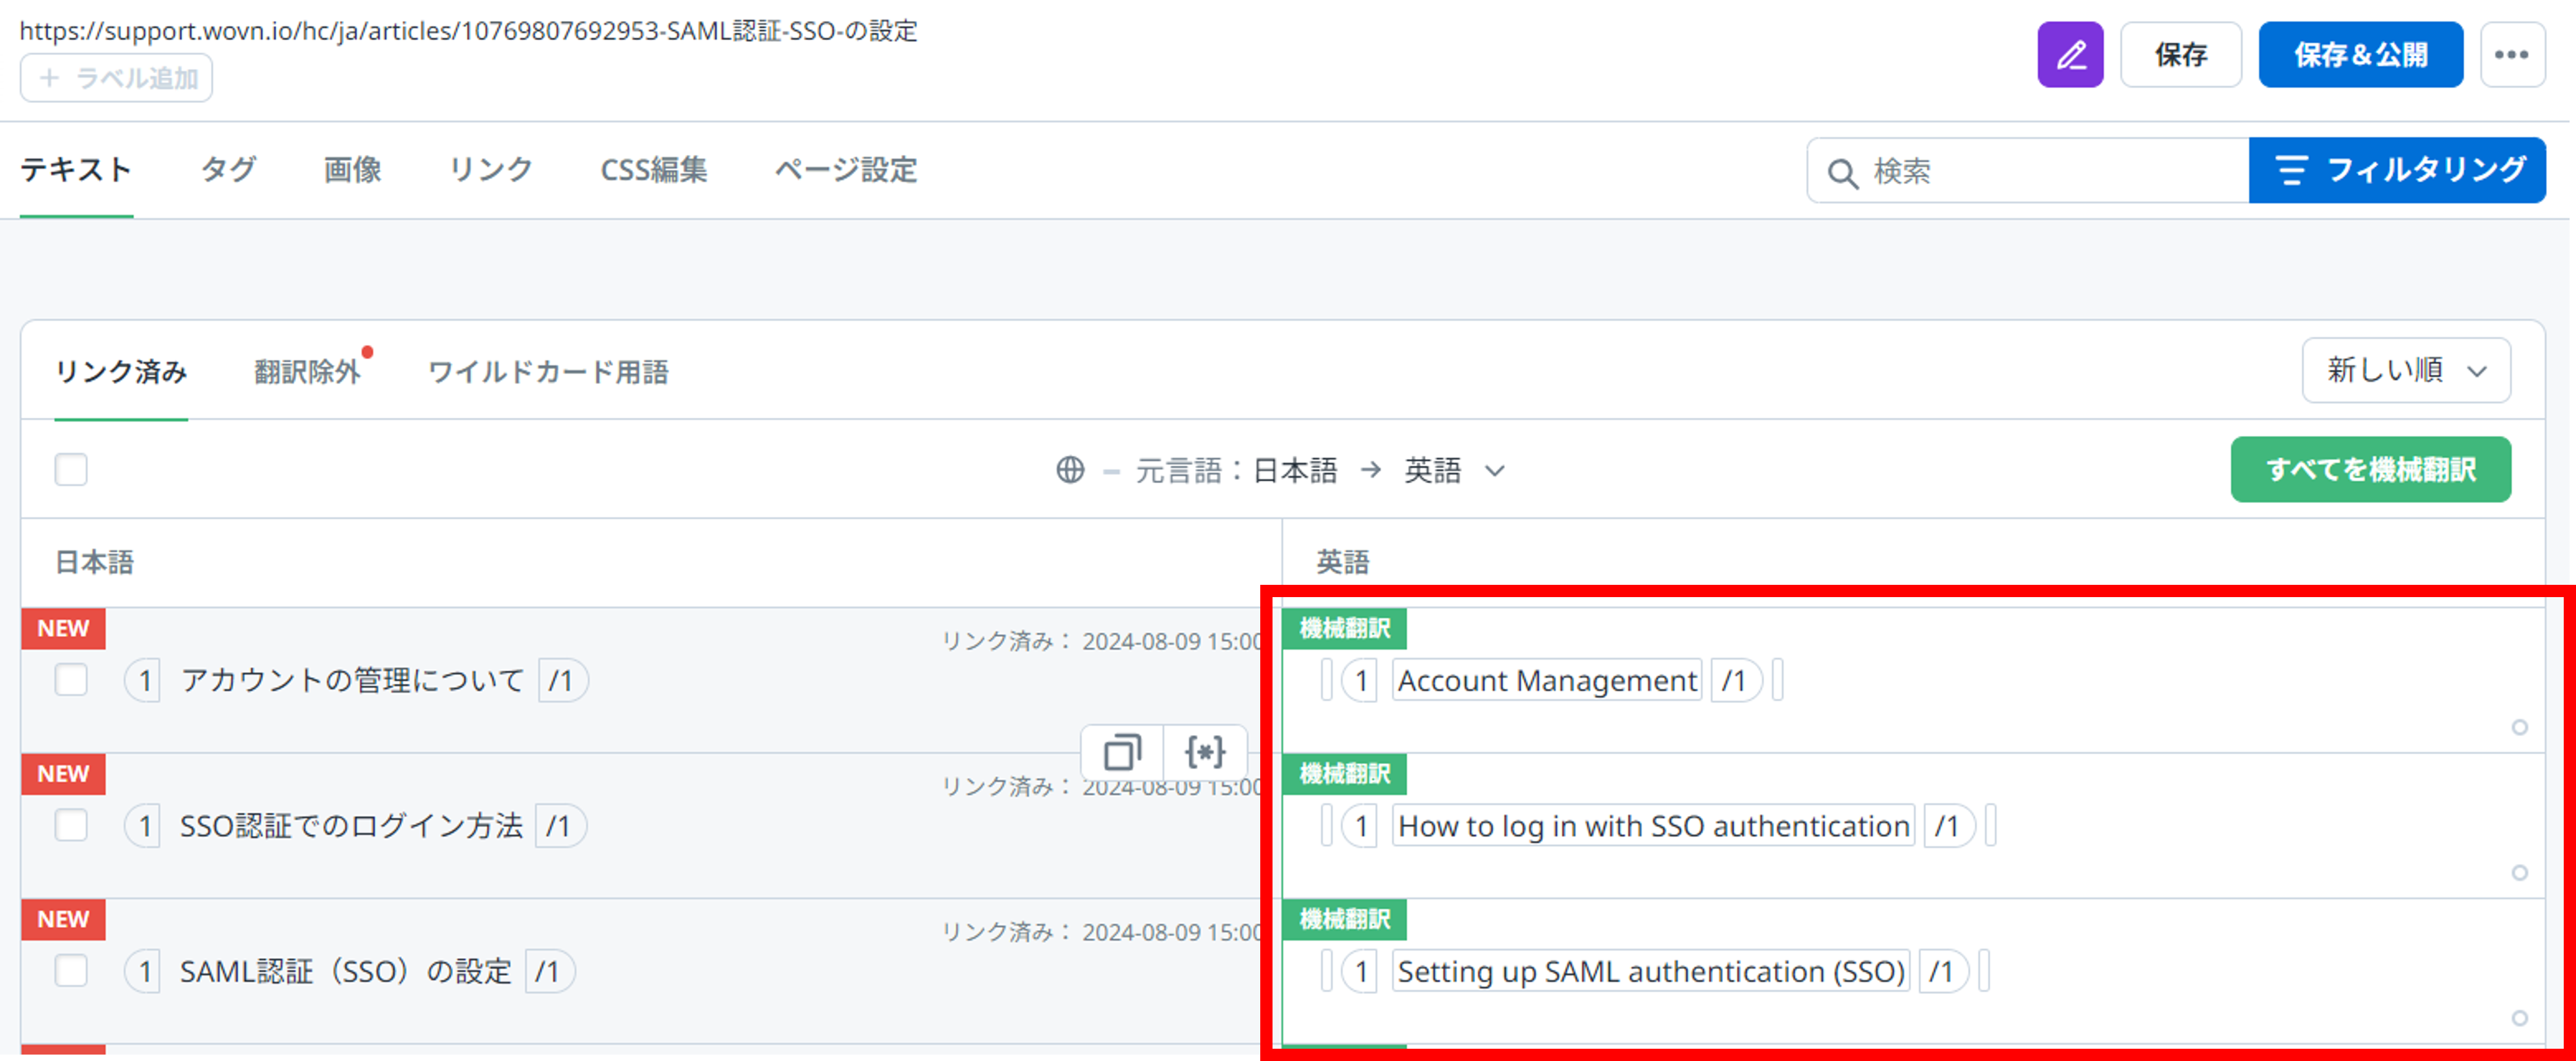Click the opening tag 1 before Account Management

pyautogui.click(x=1360, y=680)
